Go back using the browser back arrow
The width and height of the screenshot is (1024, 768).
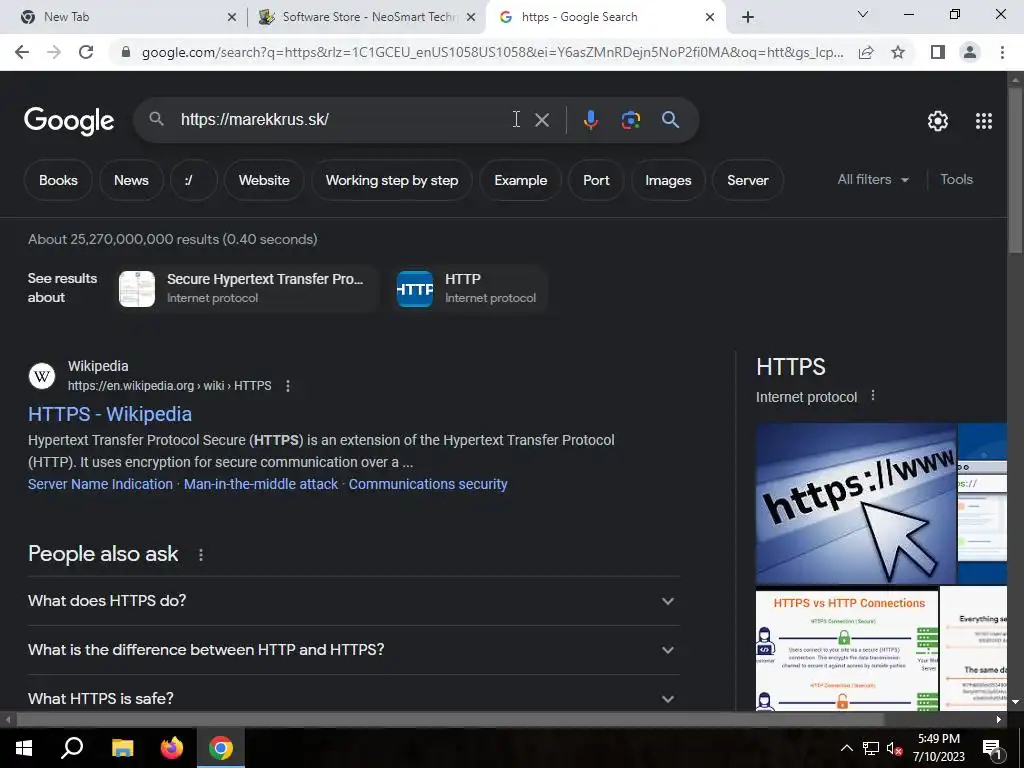(x=22, y=52)
